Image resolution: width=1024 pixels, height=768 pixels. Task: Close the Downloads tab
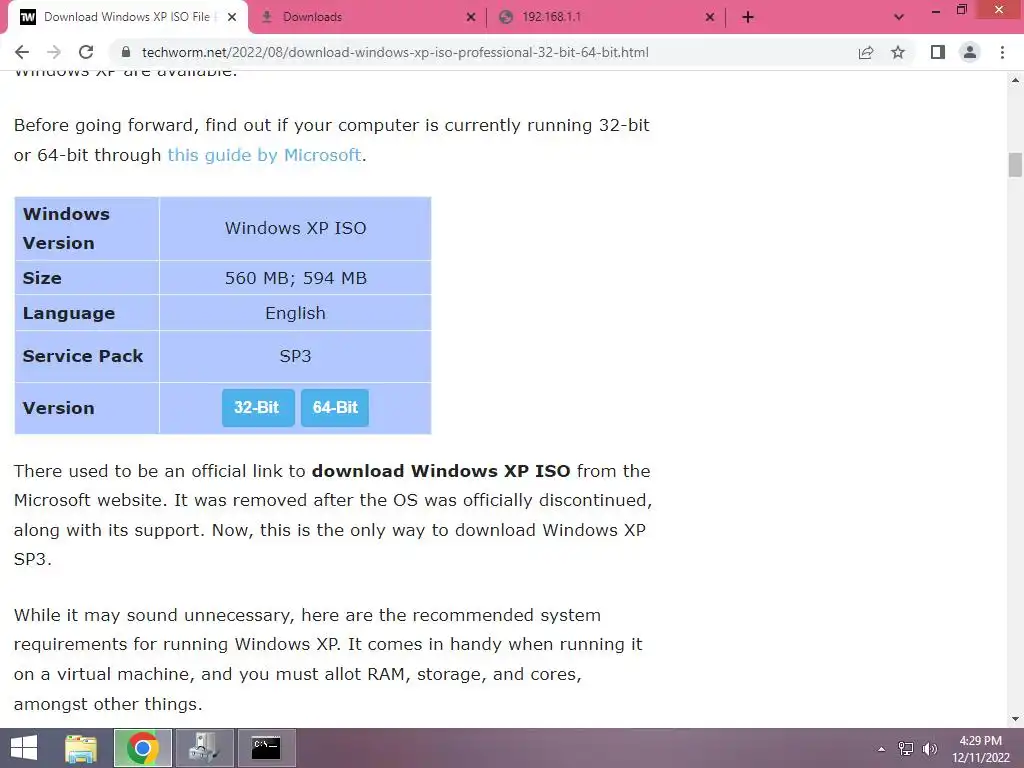tap(471, 17)
